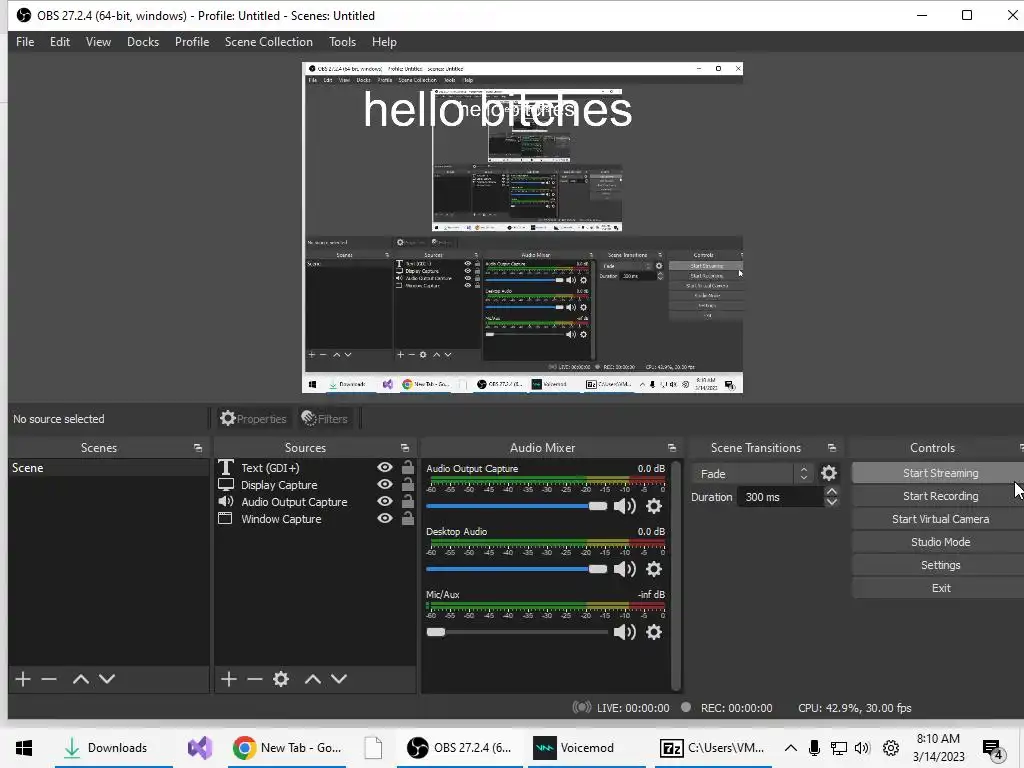Image resolution: width=1024 pixels, height=768 pixels.
Task: Enable Studio Mode
Action: click(939, 542)
